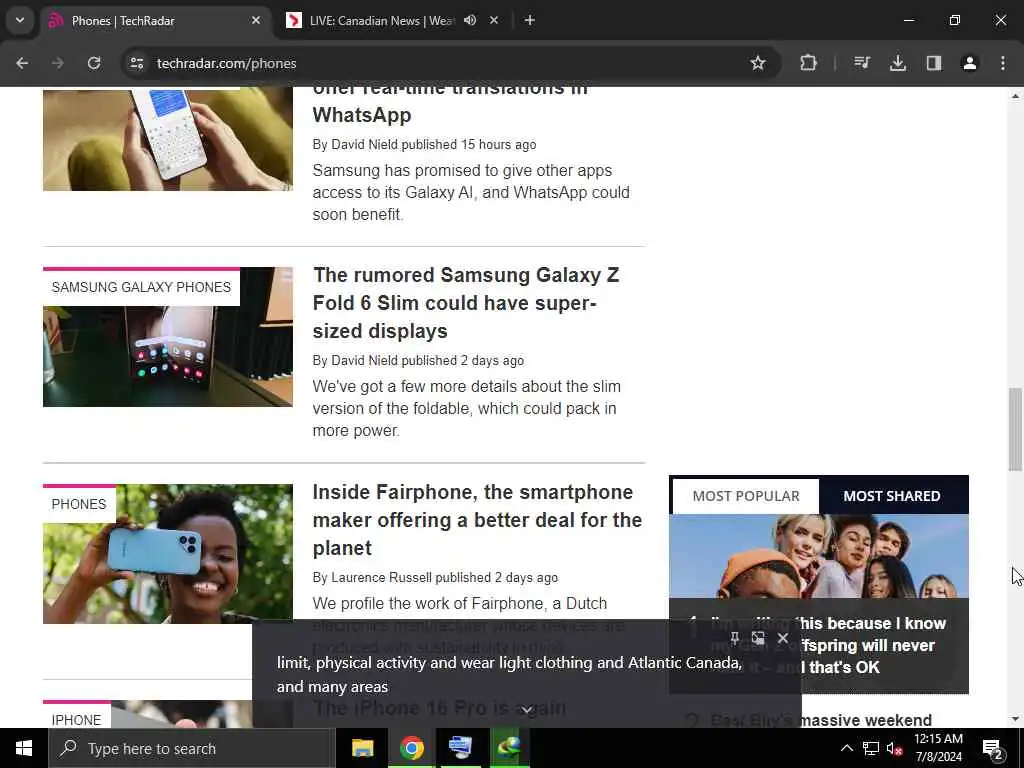Open the Extensions puzzle icon
1024x768 pixels.
pyautogui.click(x=808, y=63)
